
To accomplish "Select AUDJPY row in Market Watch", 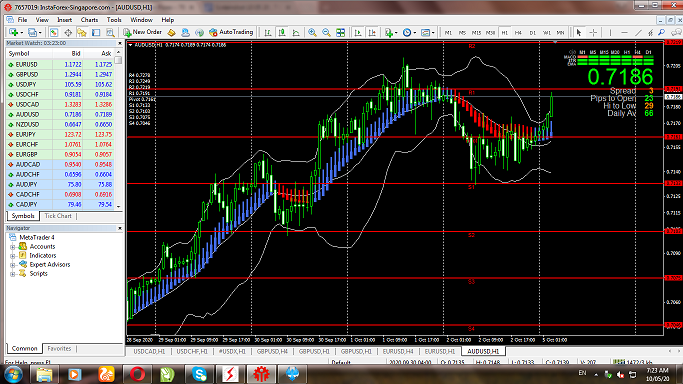I will click(x=60, y=185).
